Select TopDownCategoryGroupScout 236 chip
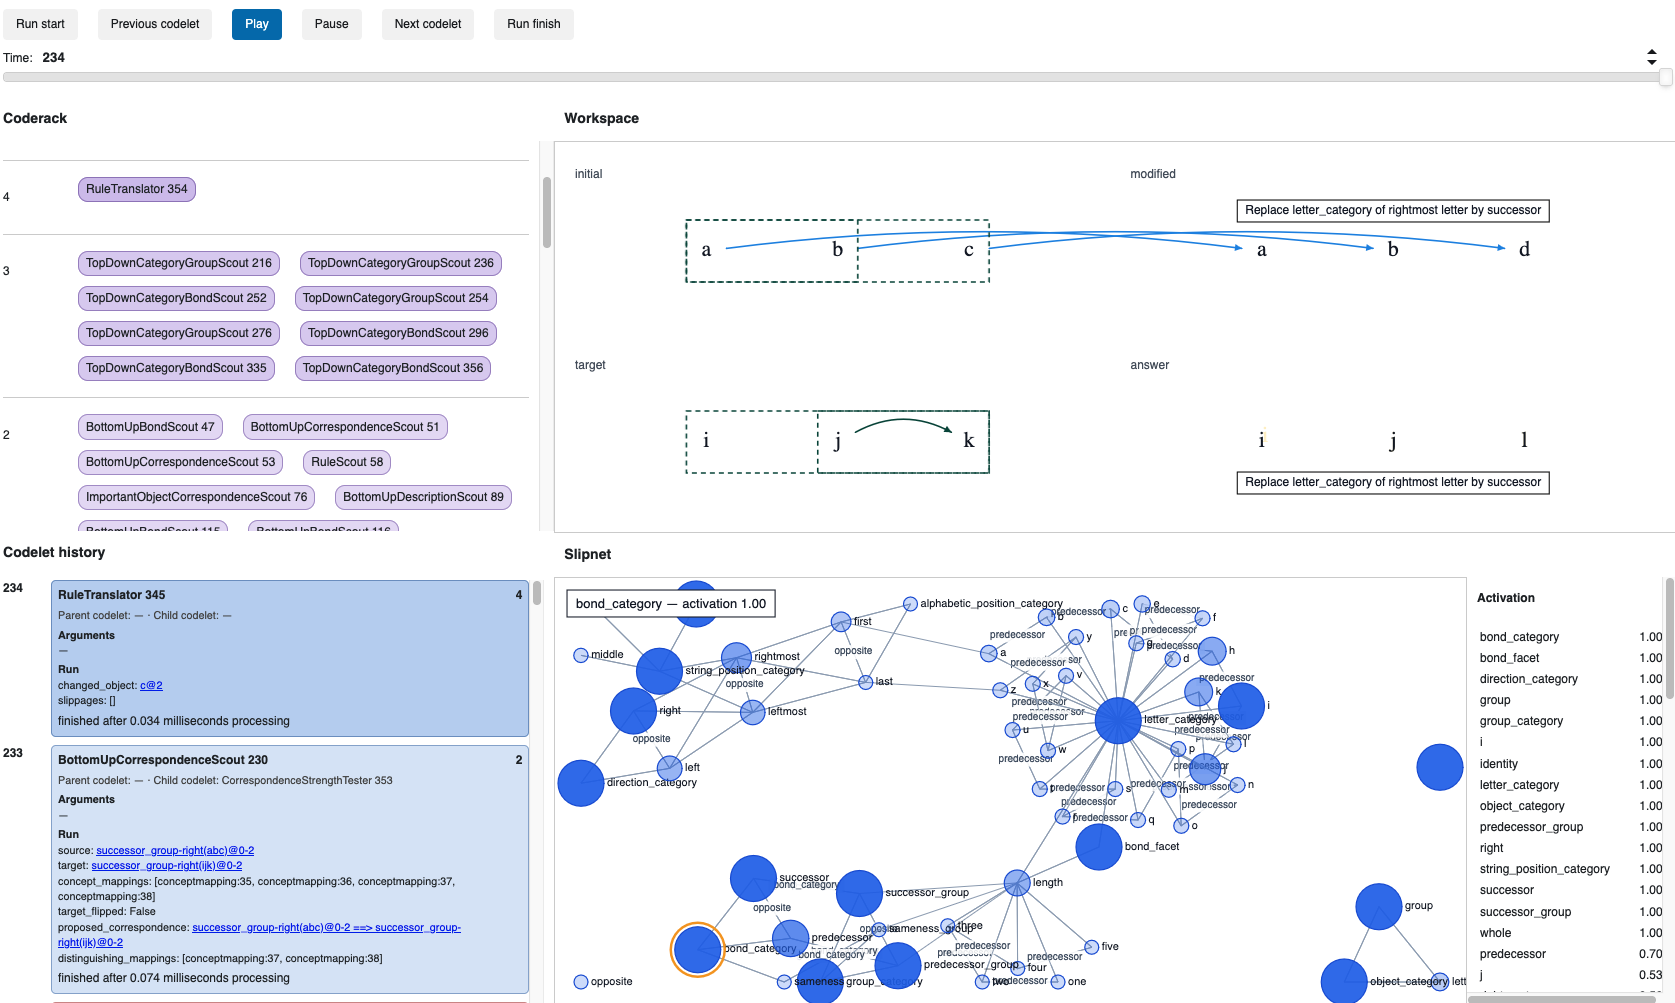 (401, 263)
